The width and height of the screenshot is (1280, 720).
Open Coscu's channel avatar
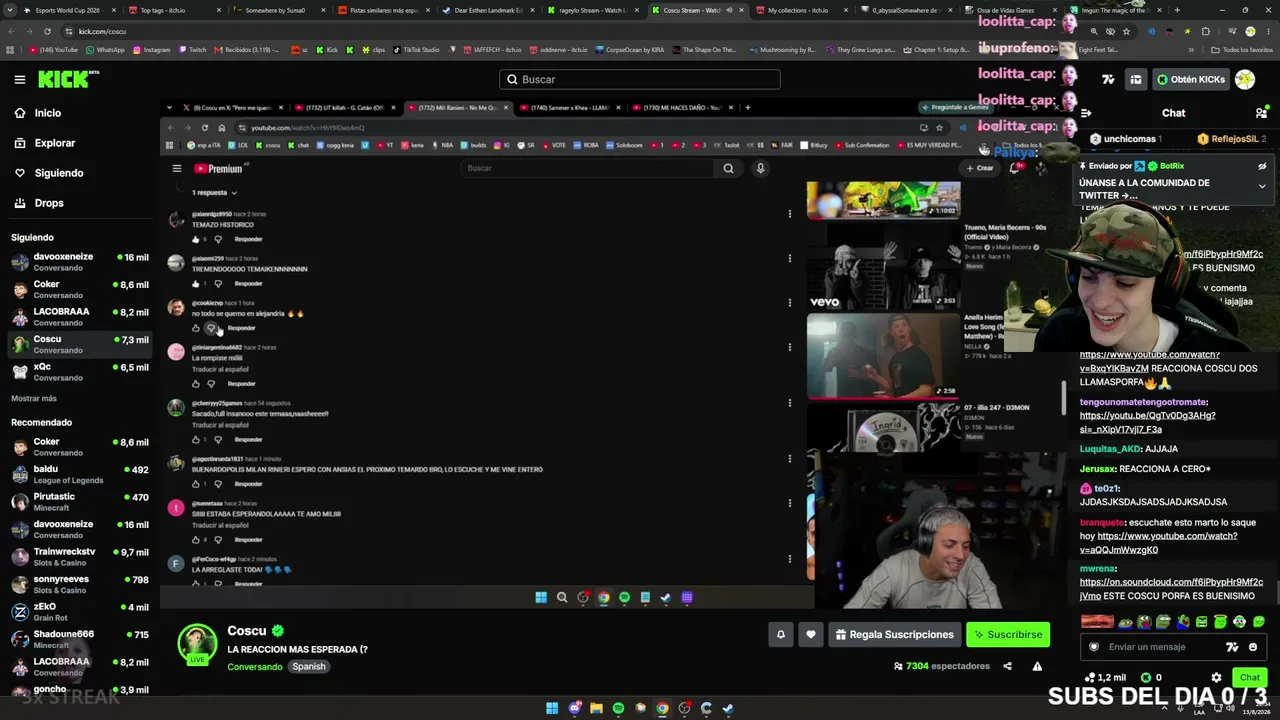(x=197, y=644)
